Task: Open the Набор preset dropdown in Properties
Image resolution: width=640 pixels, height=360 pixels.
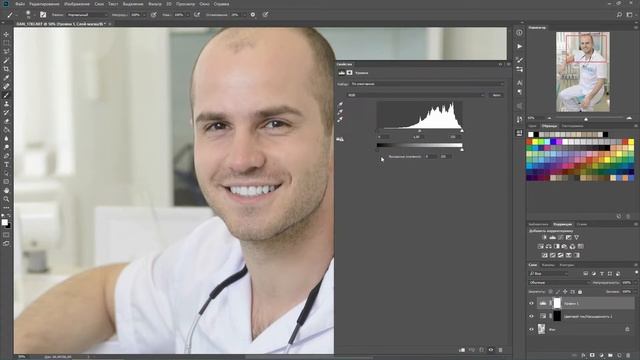Action: tap(427, 84)
